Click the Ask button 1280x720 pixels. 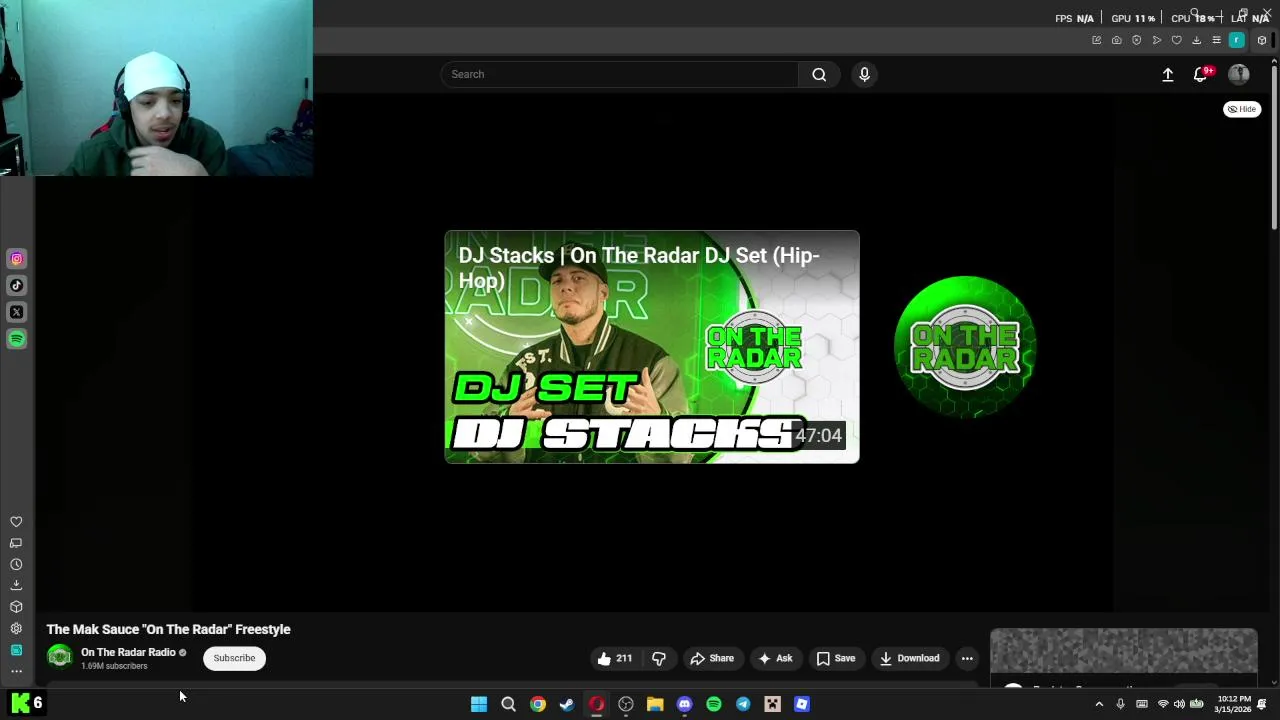pos(775,658)
